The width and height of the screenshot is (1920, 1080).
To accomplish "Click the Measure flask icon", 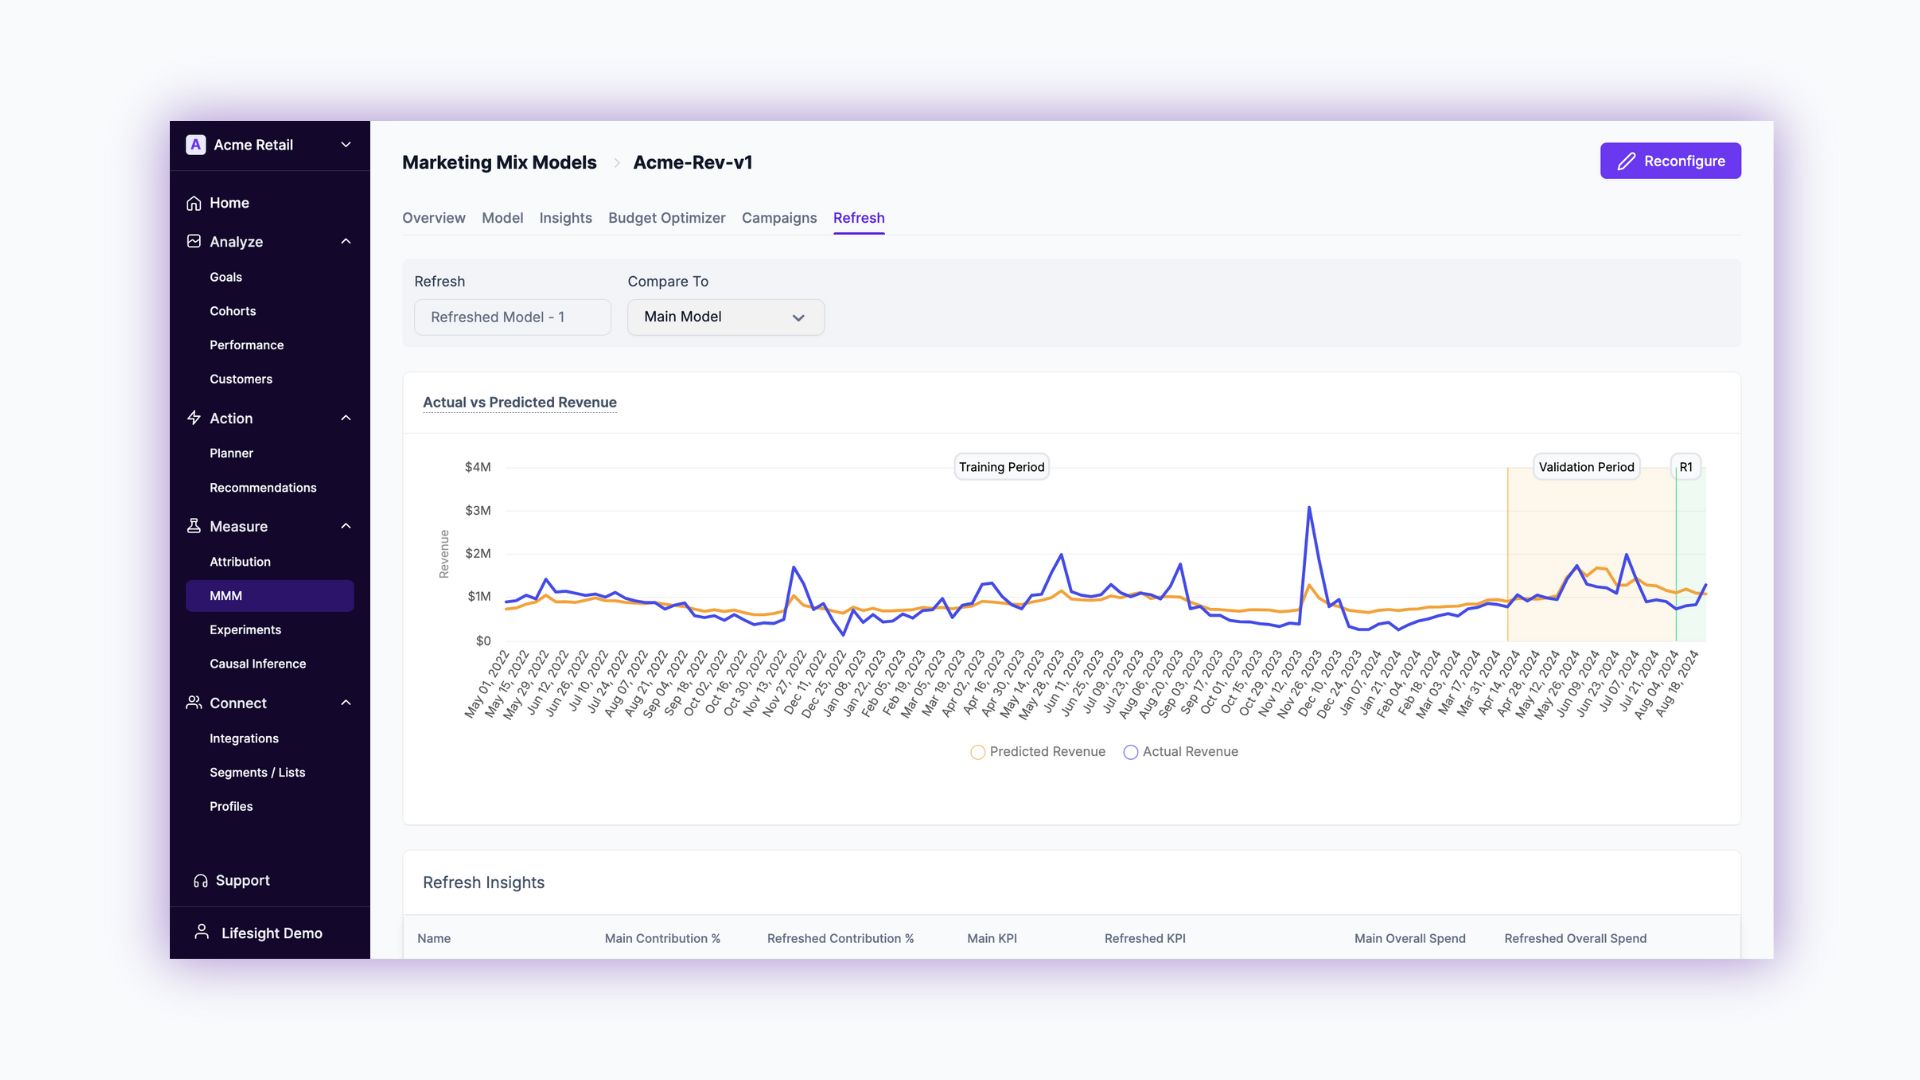I will [194, 526].
